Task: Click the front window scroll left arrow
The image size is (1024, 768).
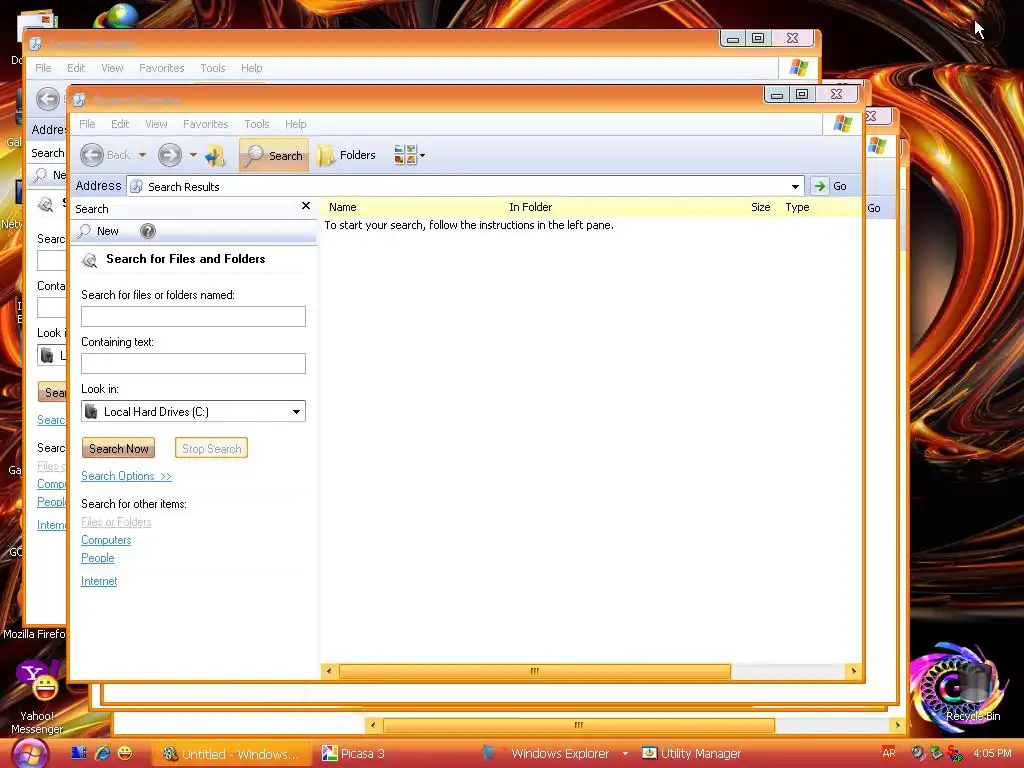Action: [328, 671]
